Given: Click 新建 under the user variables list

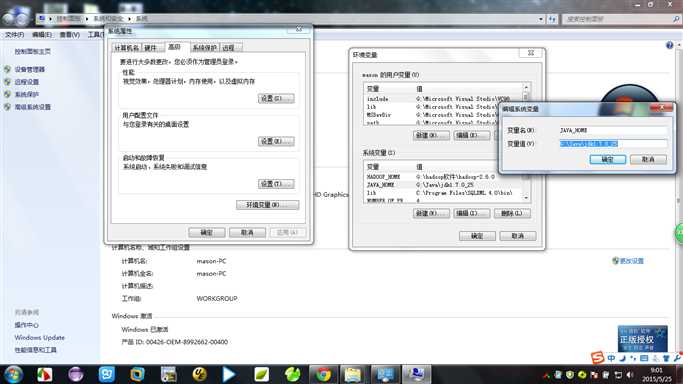Looking at the screenshot, I should coord(431,135).
